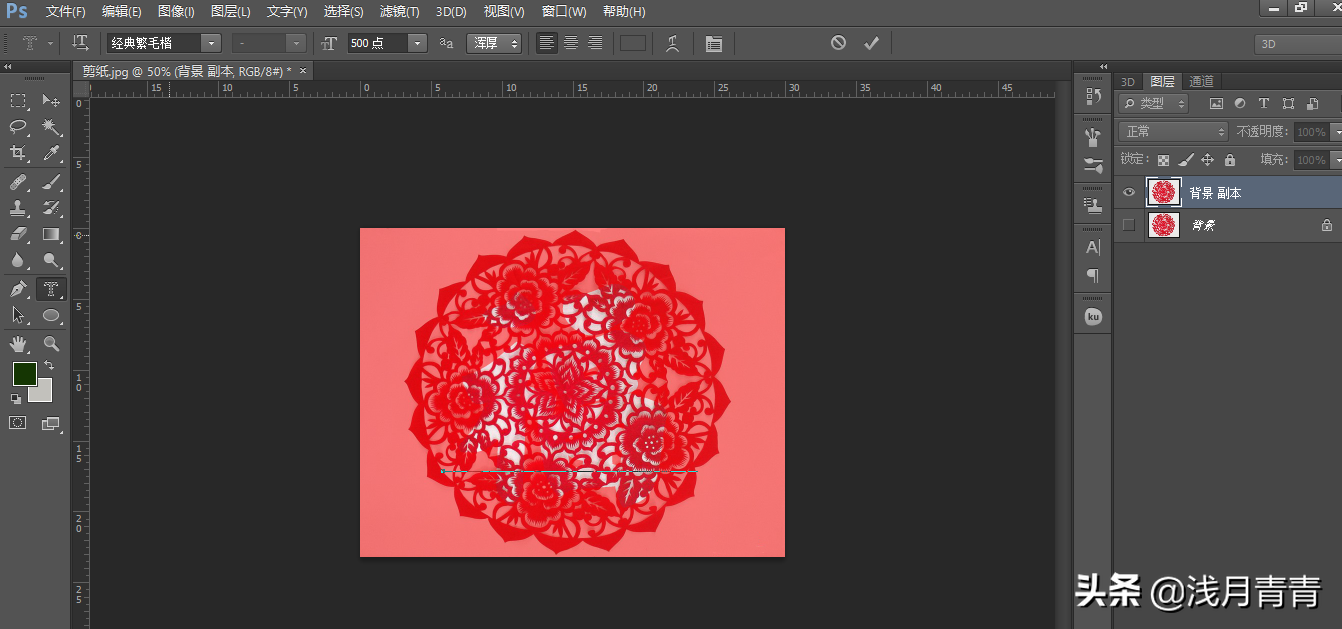
Task: Select the Pen tool
Action: click(18, 289)
